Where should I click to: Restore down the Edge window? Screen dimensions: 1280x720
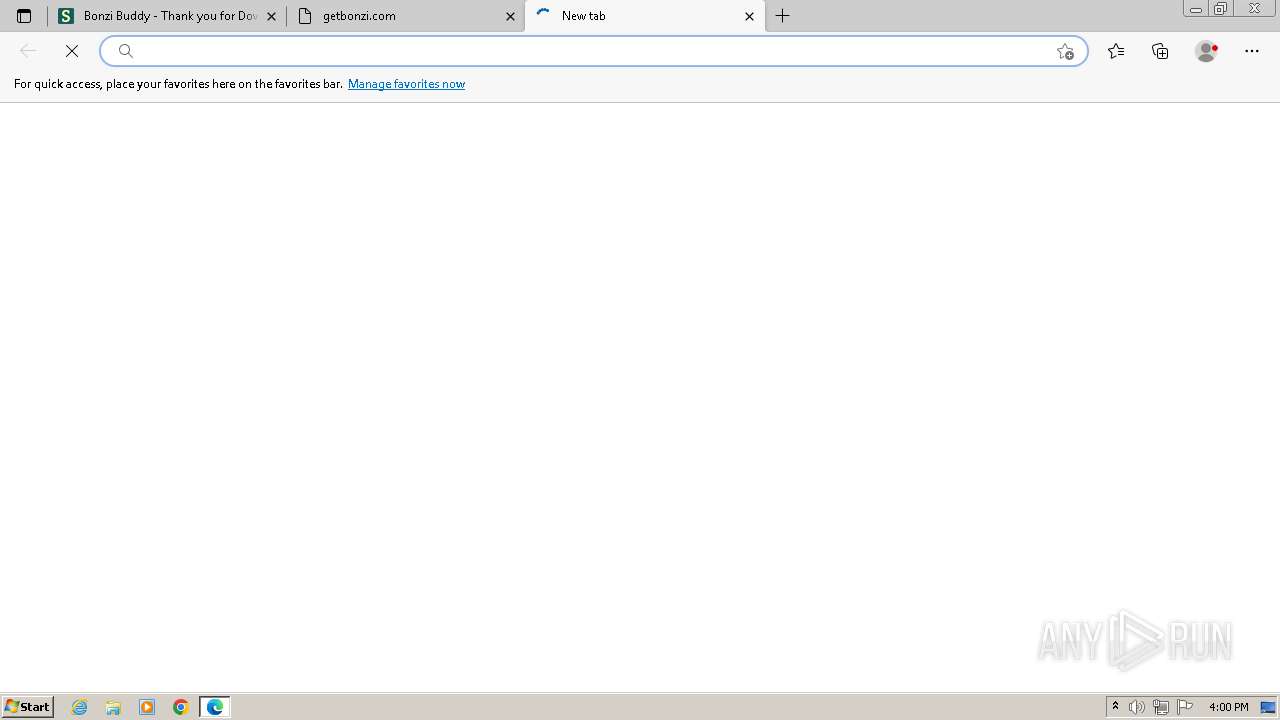1221,9
